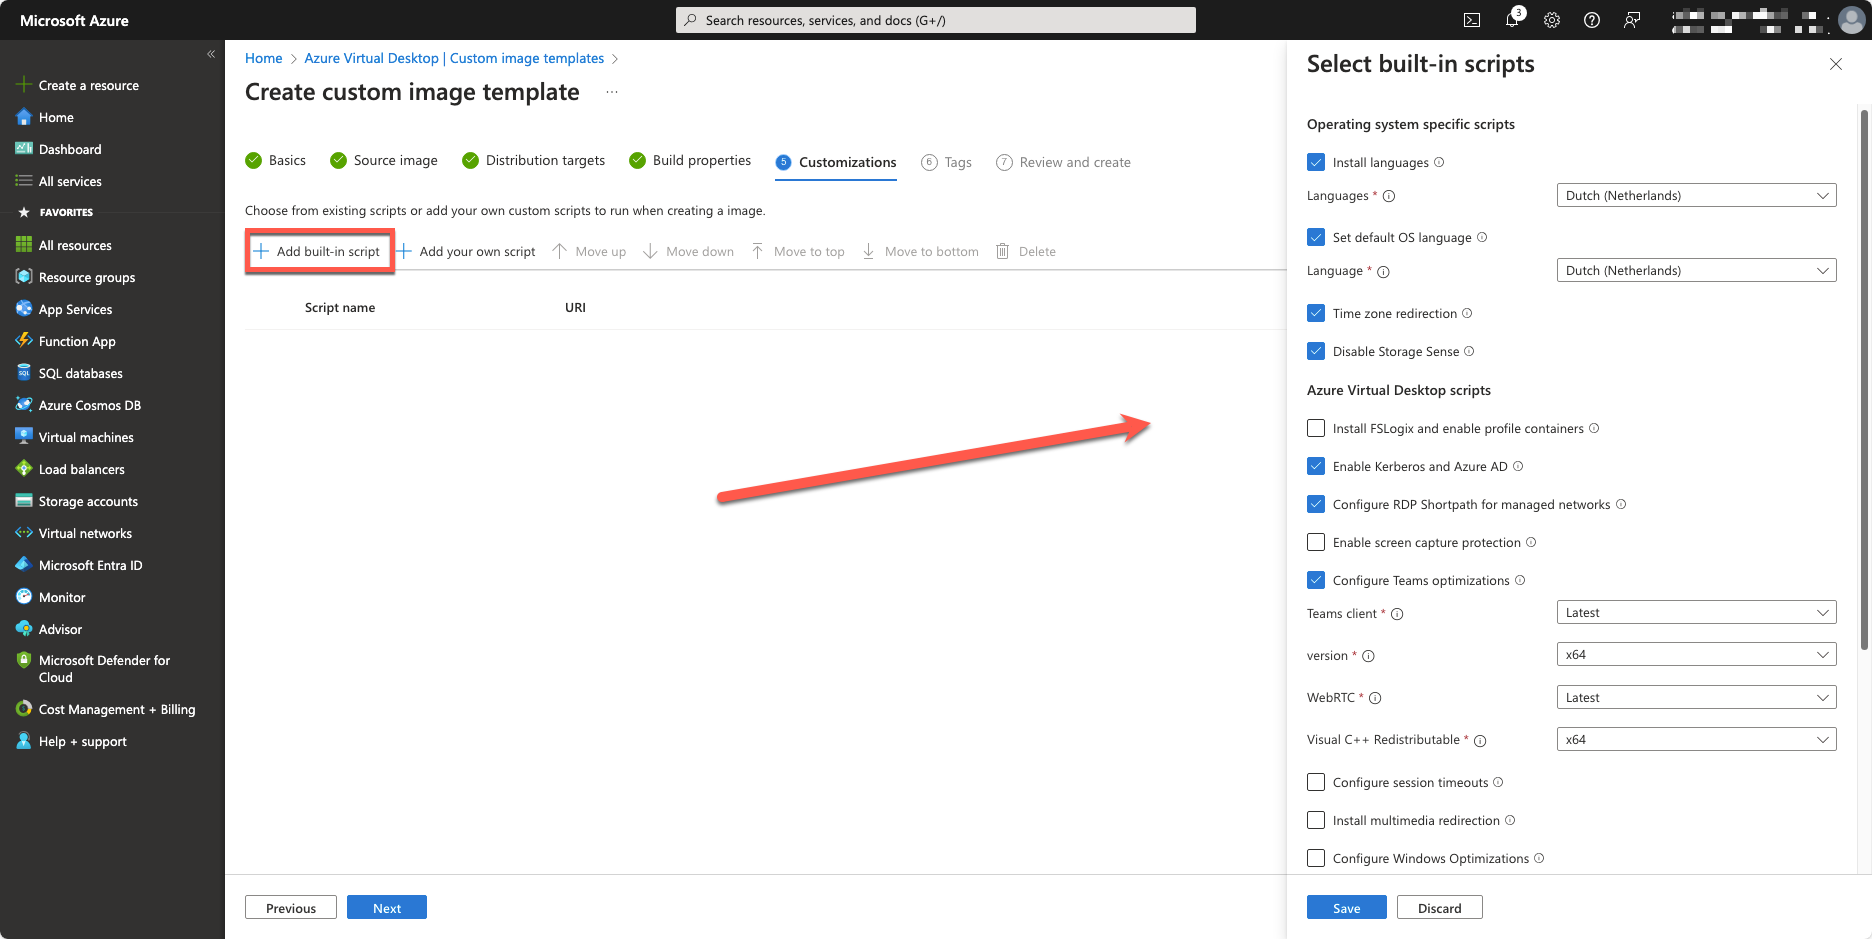
Task: Show info tooltip for Install languages
Action: (x=1439, y=162)
